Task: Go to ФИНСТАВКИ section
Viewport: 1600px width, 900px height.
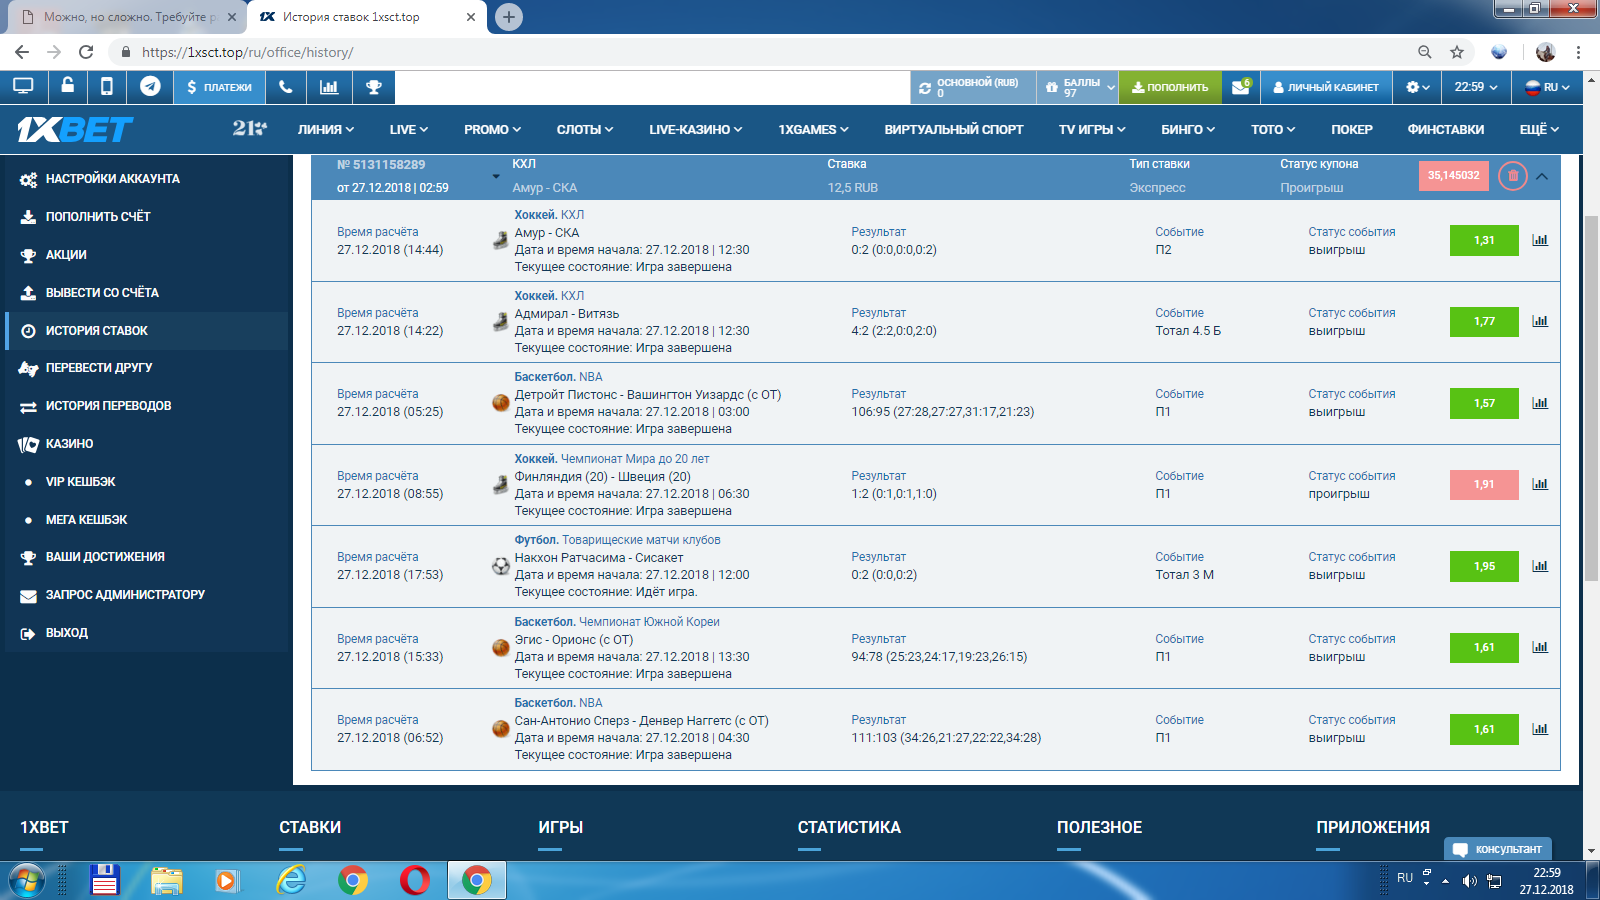Action: (x=1446, y=129)
